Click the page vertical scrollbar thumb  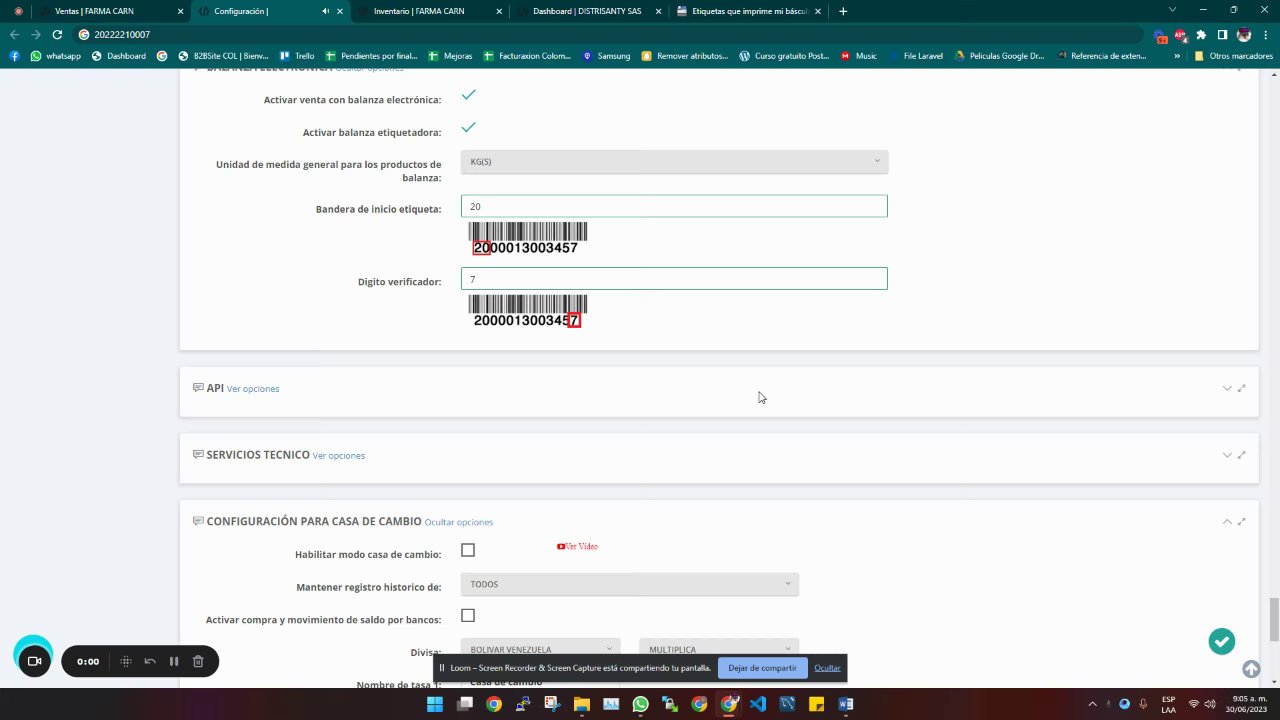[1274, 620]
